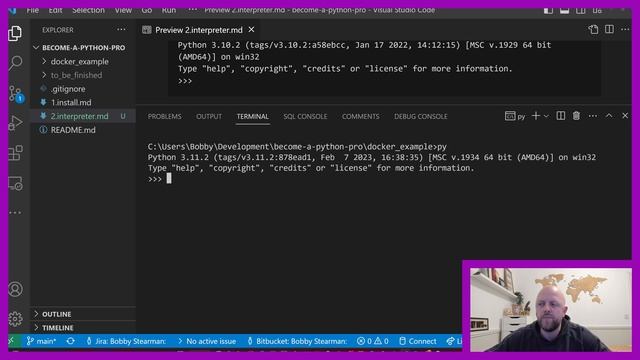Select the 2.interpreter.md file
This screenshot has width=640, height=360.
pos(83,116)
